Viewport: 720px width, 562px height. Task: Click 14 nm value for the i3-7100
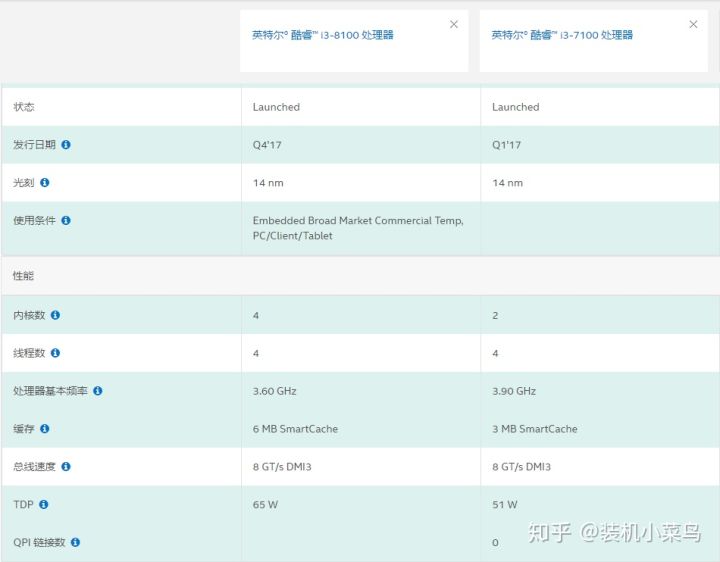(507, 183)
